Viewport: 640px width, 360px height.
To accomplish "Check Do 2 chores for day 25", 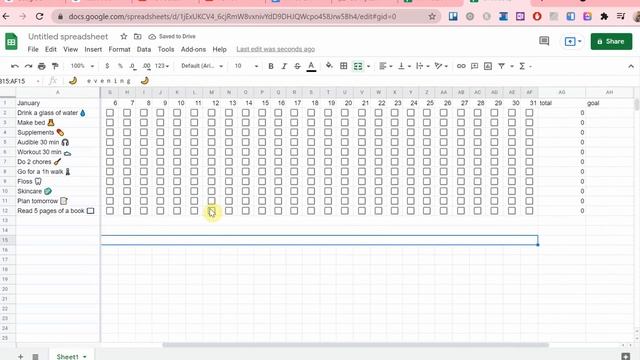I will point(427,162).
